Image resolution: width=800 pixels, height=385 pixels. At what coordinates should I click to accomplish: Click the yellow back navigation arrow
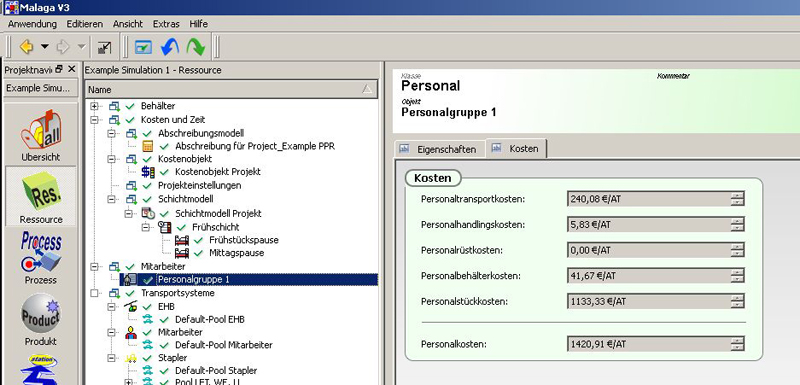[27, 47]
